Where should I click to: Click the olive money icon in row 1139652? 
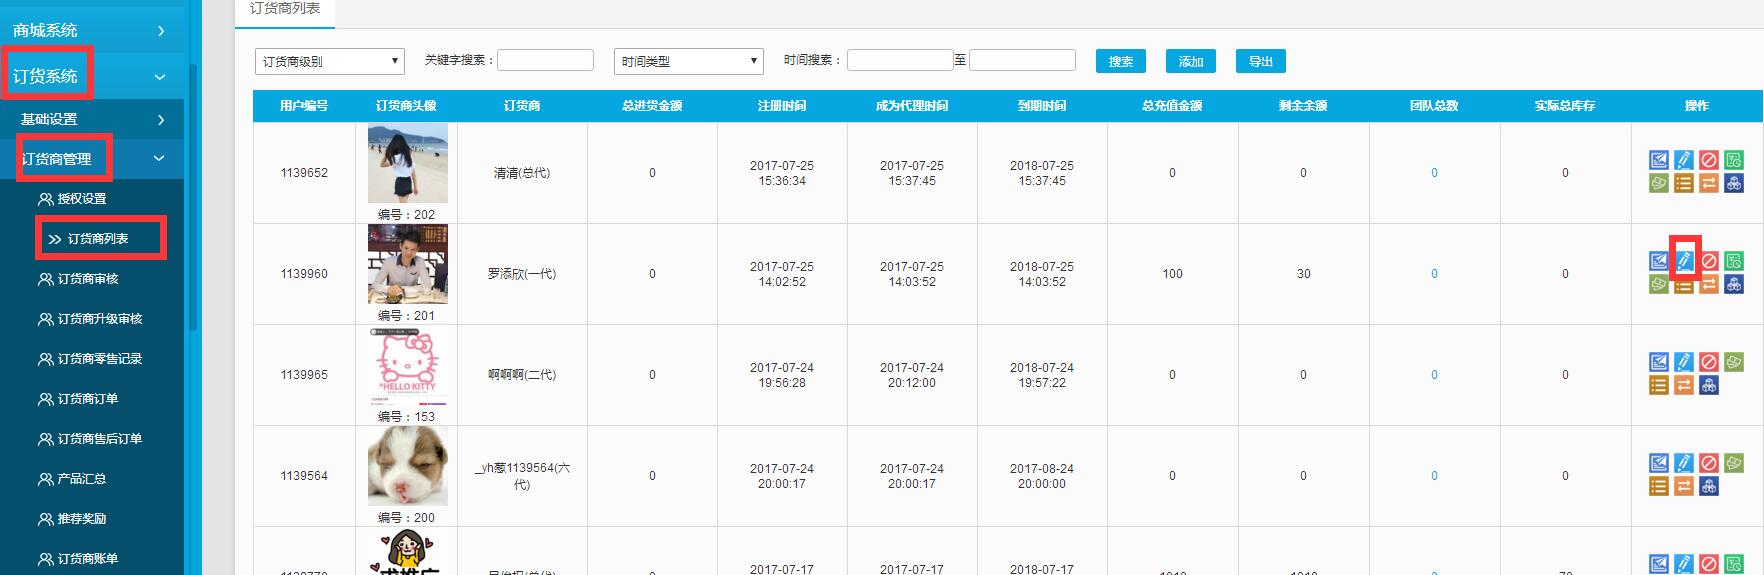(1659, 183)
